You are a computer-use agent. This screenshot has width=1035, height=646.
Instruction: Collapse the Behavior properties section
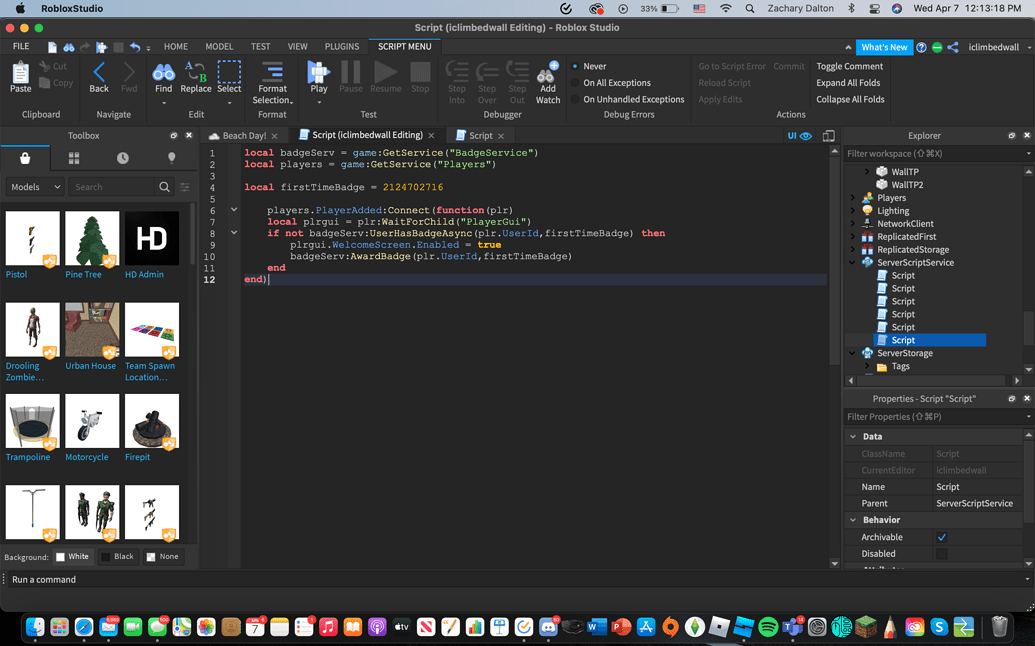click(853, 520)
